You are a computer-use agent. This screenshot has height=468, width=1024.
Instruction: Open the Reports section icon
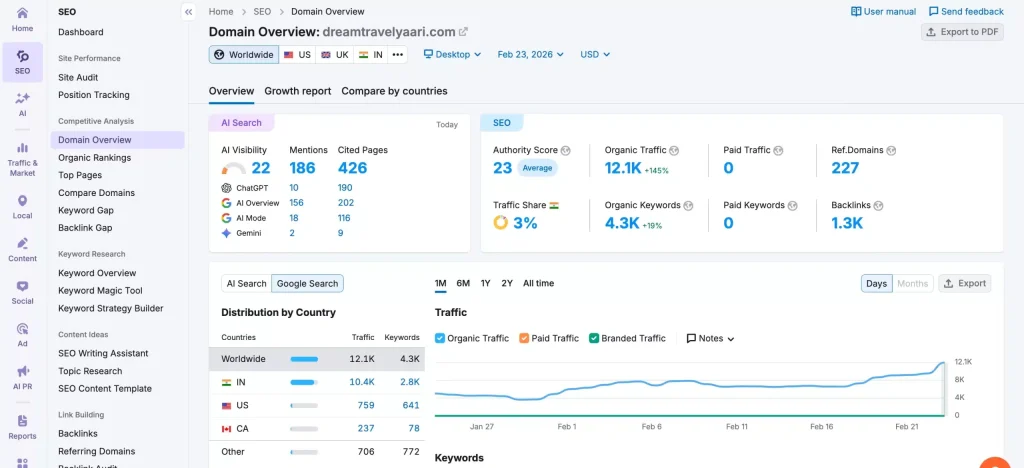[22, 428]
